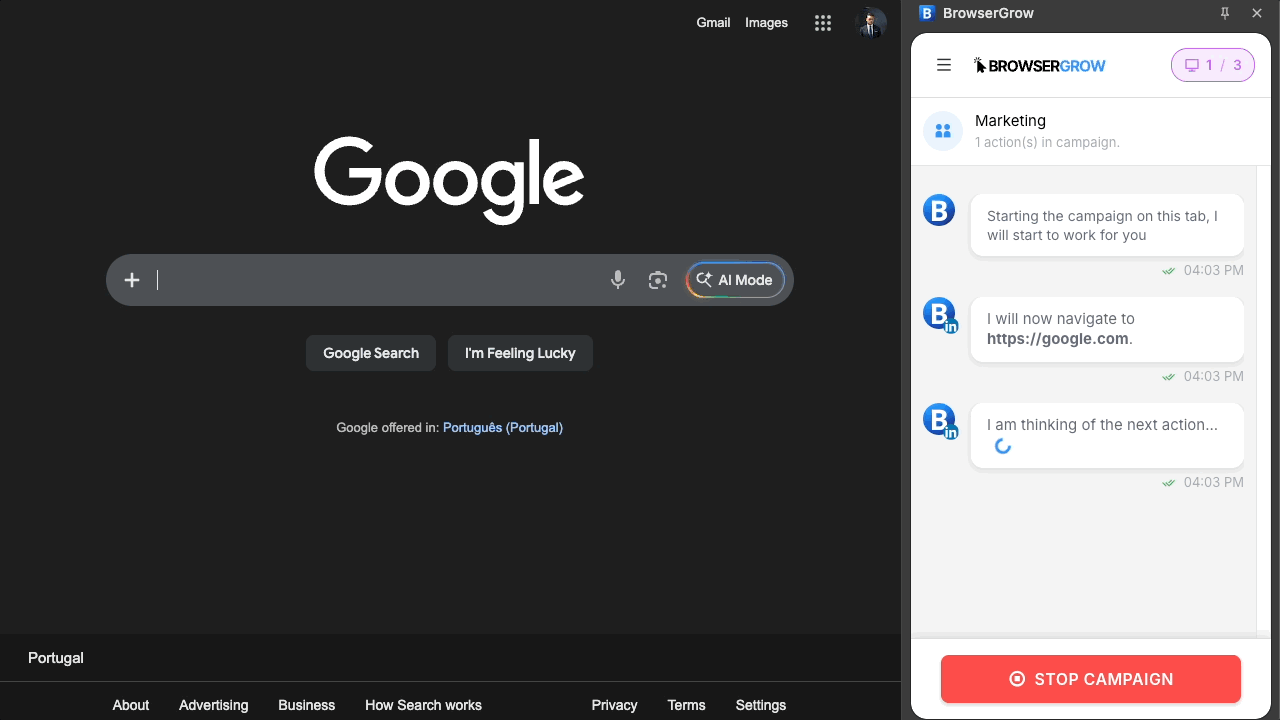Open the Google apps launcher
The image size is (1280, 720).
822,22
